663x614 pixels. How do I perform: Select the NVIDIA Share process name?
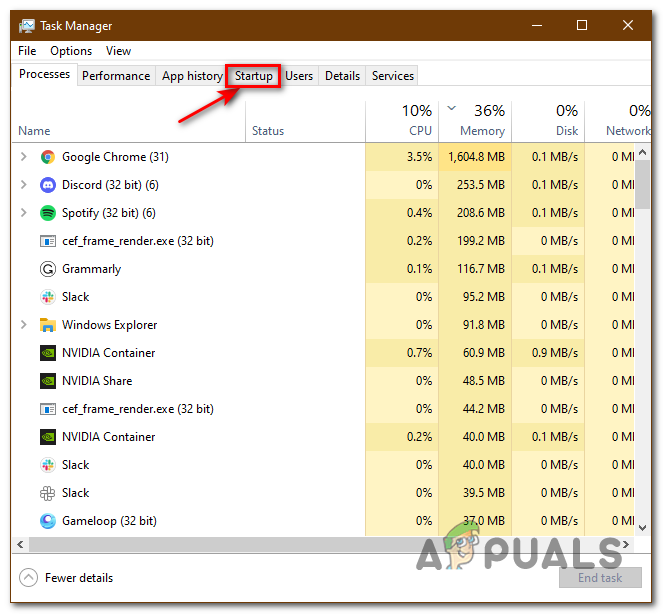point(97,381)
